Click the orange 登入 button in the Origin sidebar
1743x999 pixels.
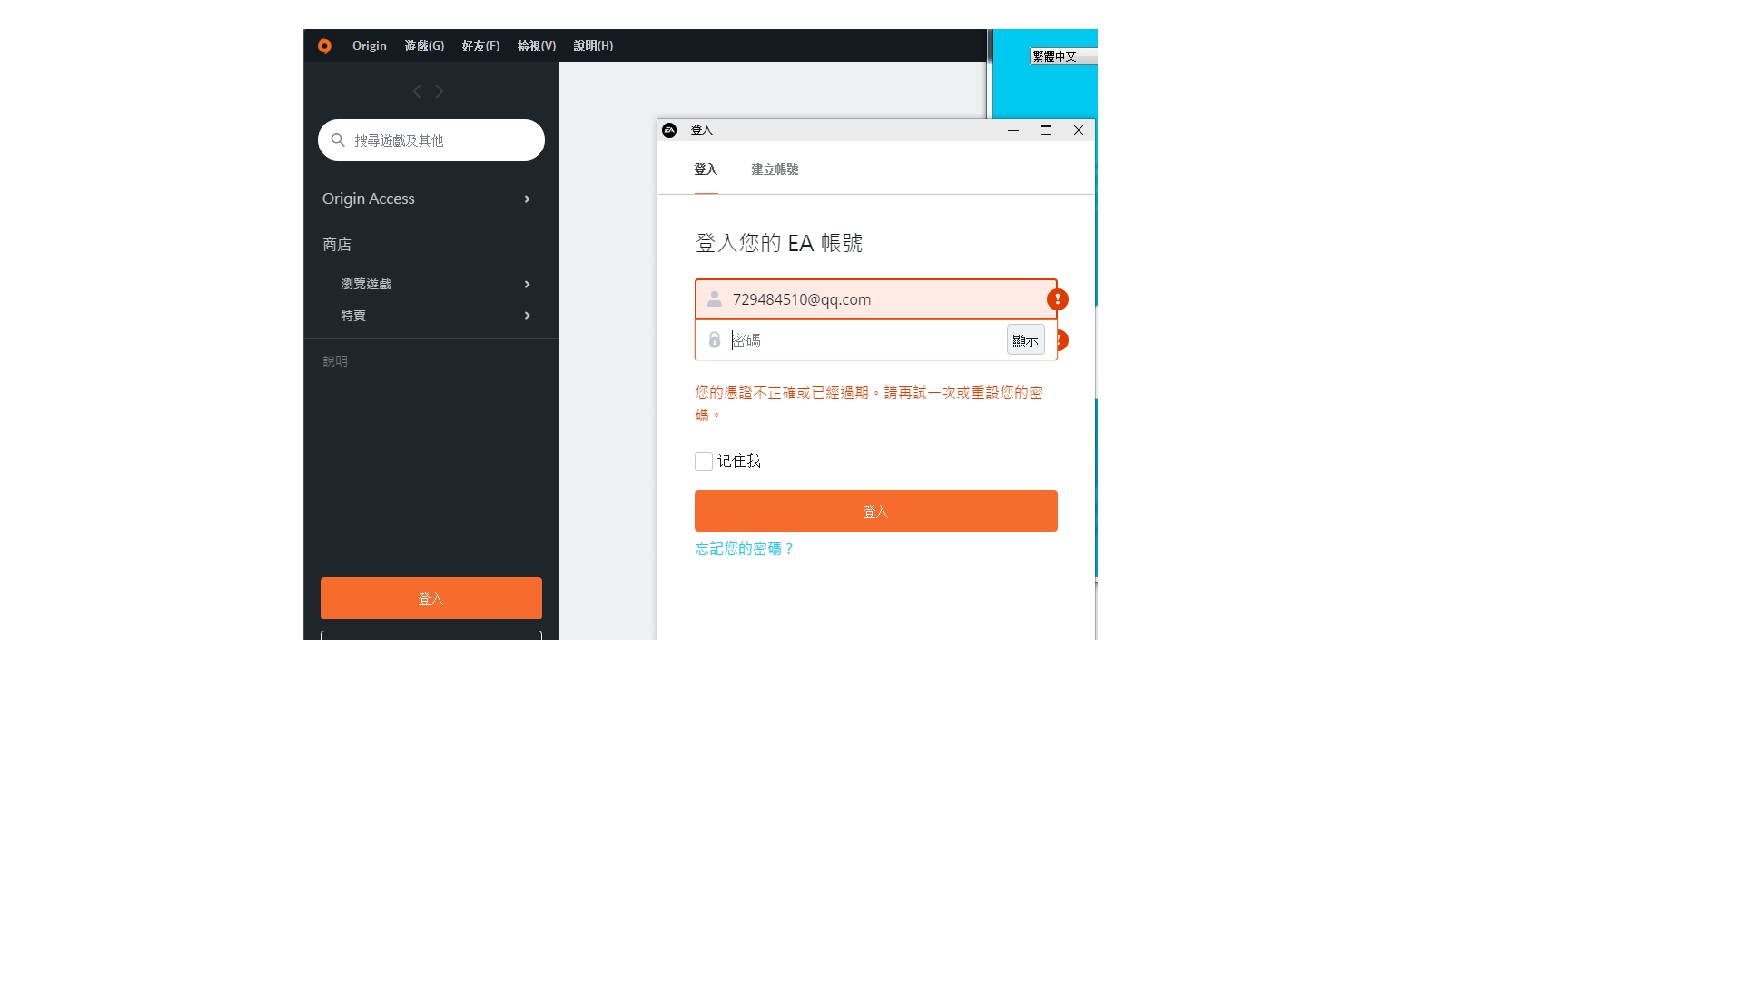point(431,598)
